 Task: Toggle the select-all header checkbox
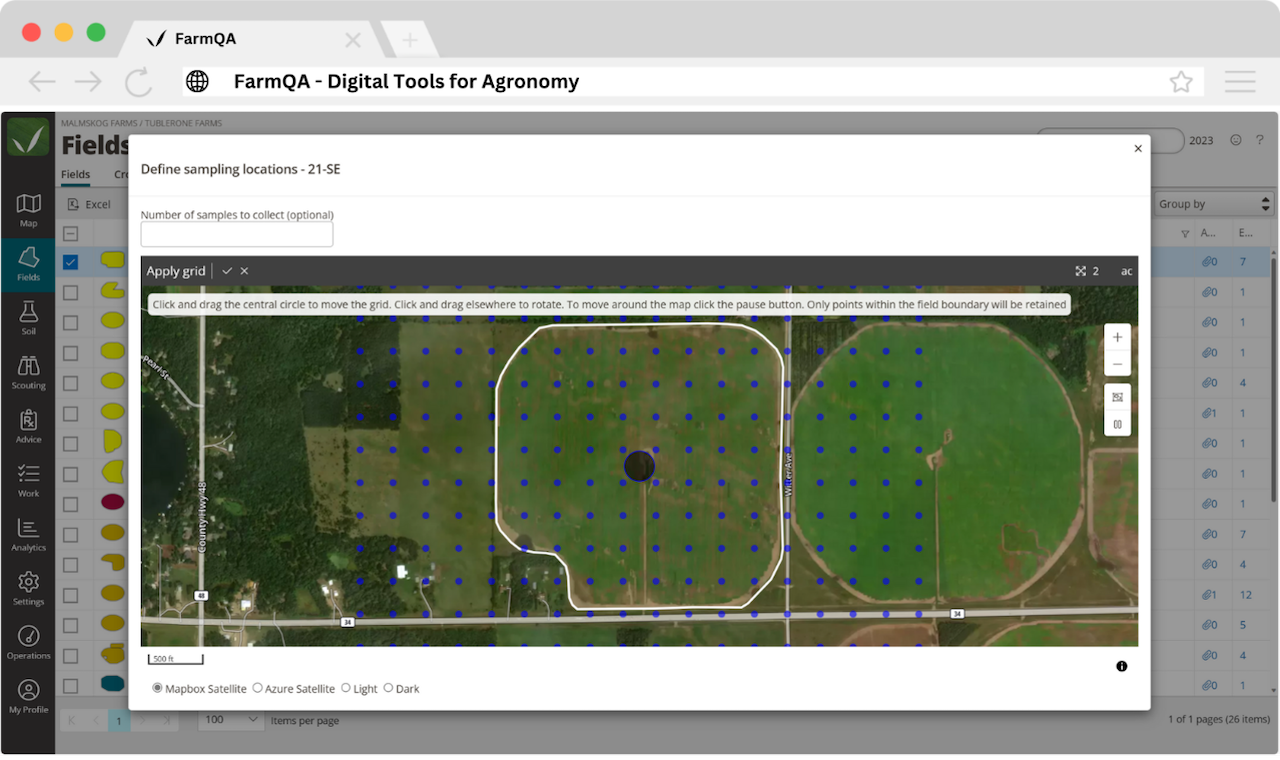point(71,234)
